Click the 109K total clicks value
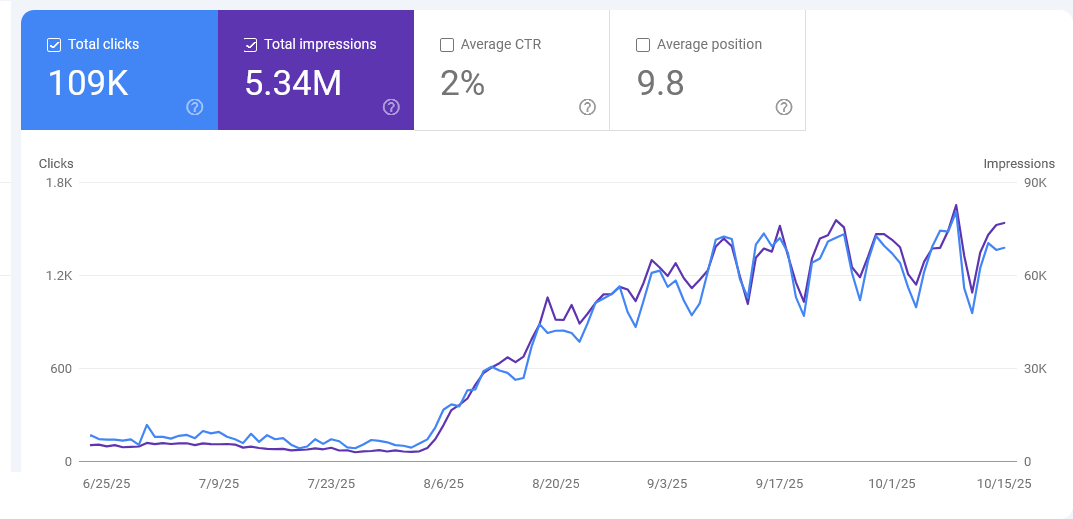1073x519 pixels. pos(88,84)
